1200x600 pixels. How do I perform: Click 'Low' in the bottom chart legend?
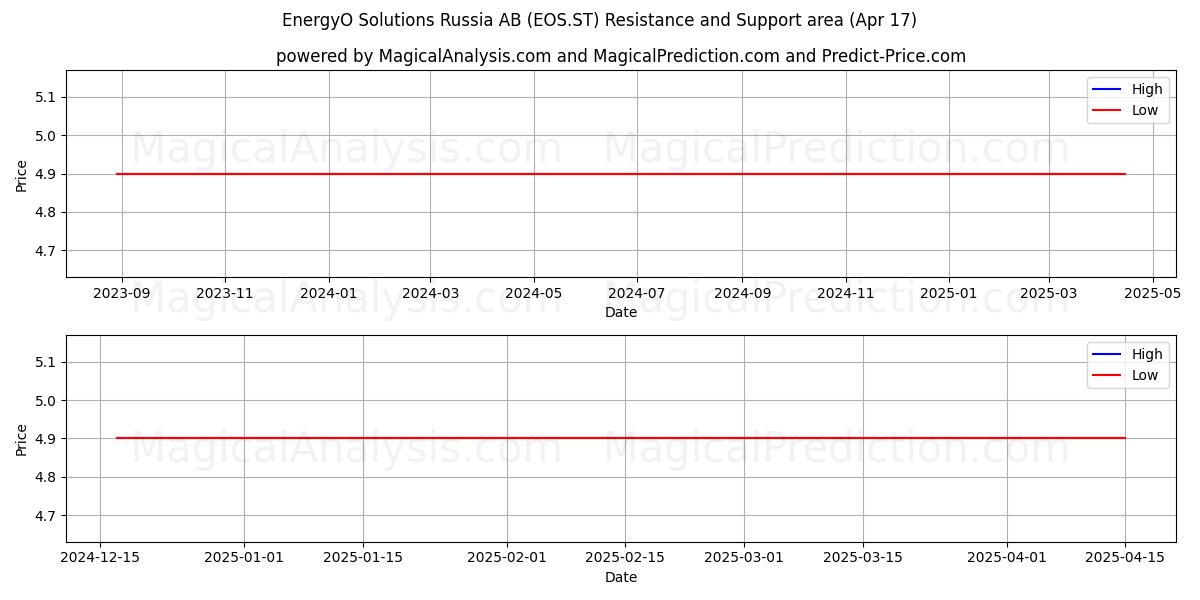1145,375
